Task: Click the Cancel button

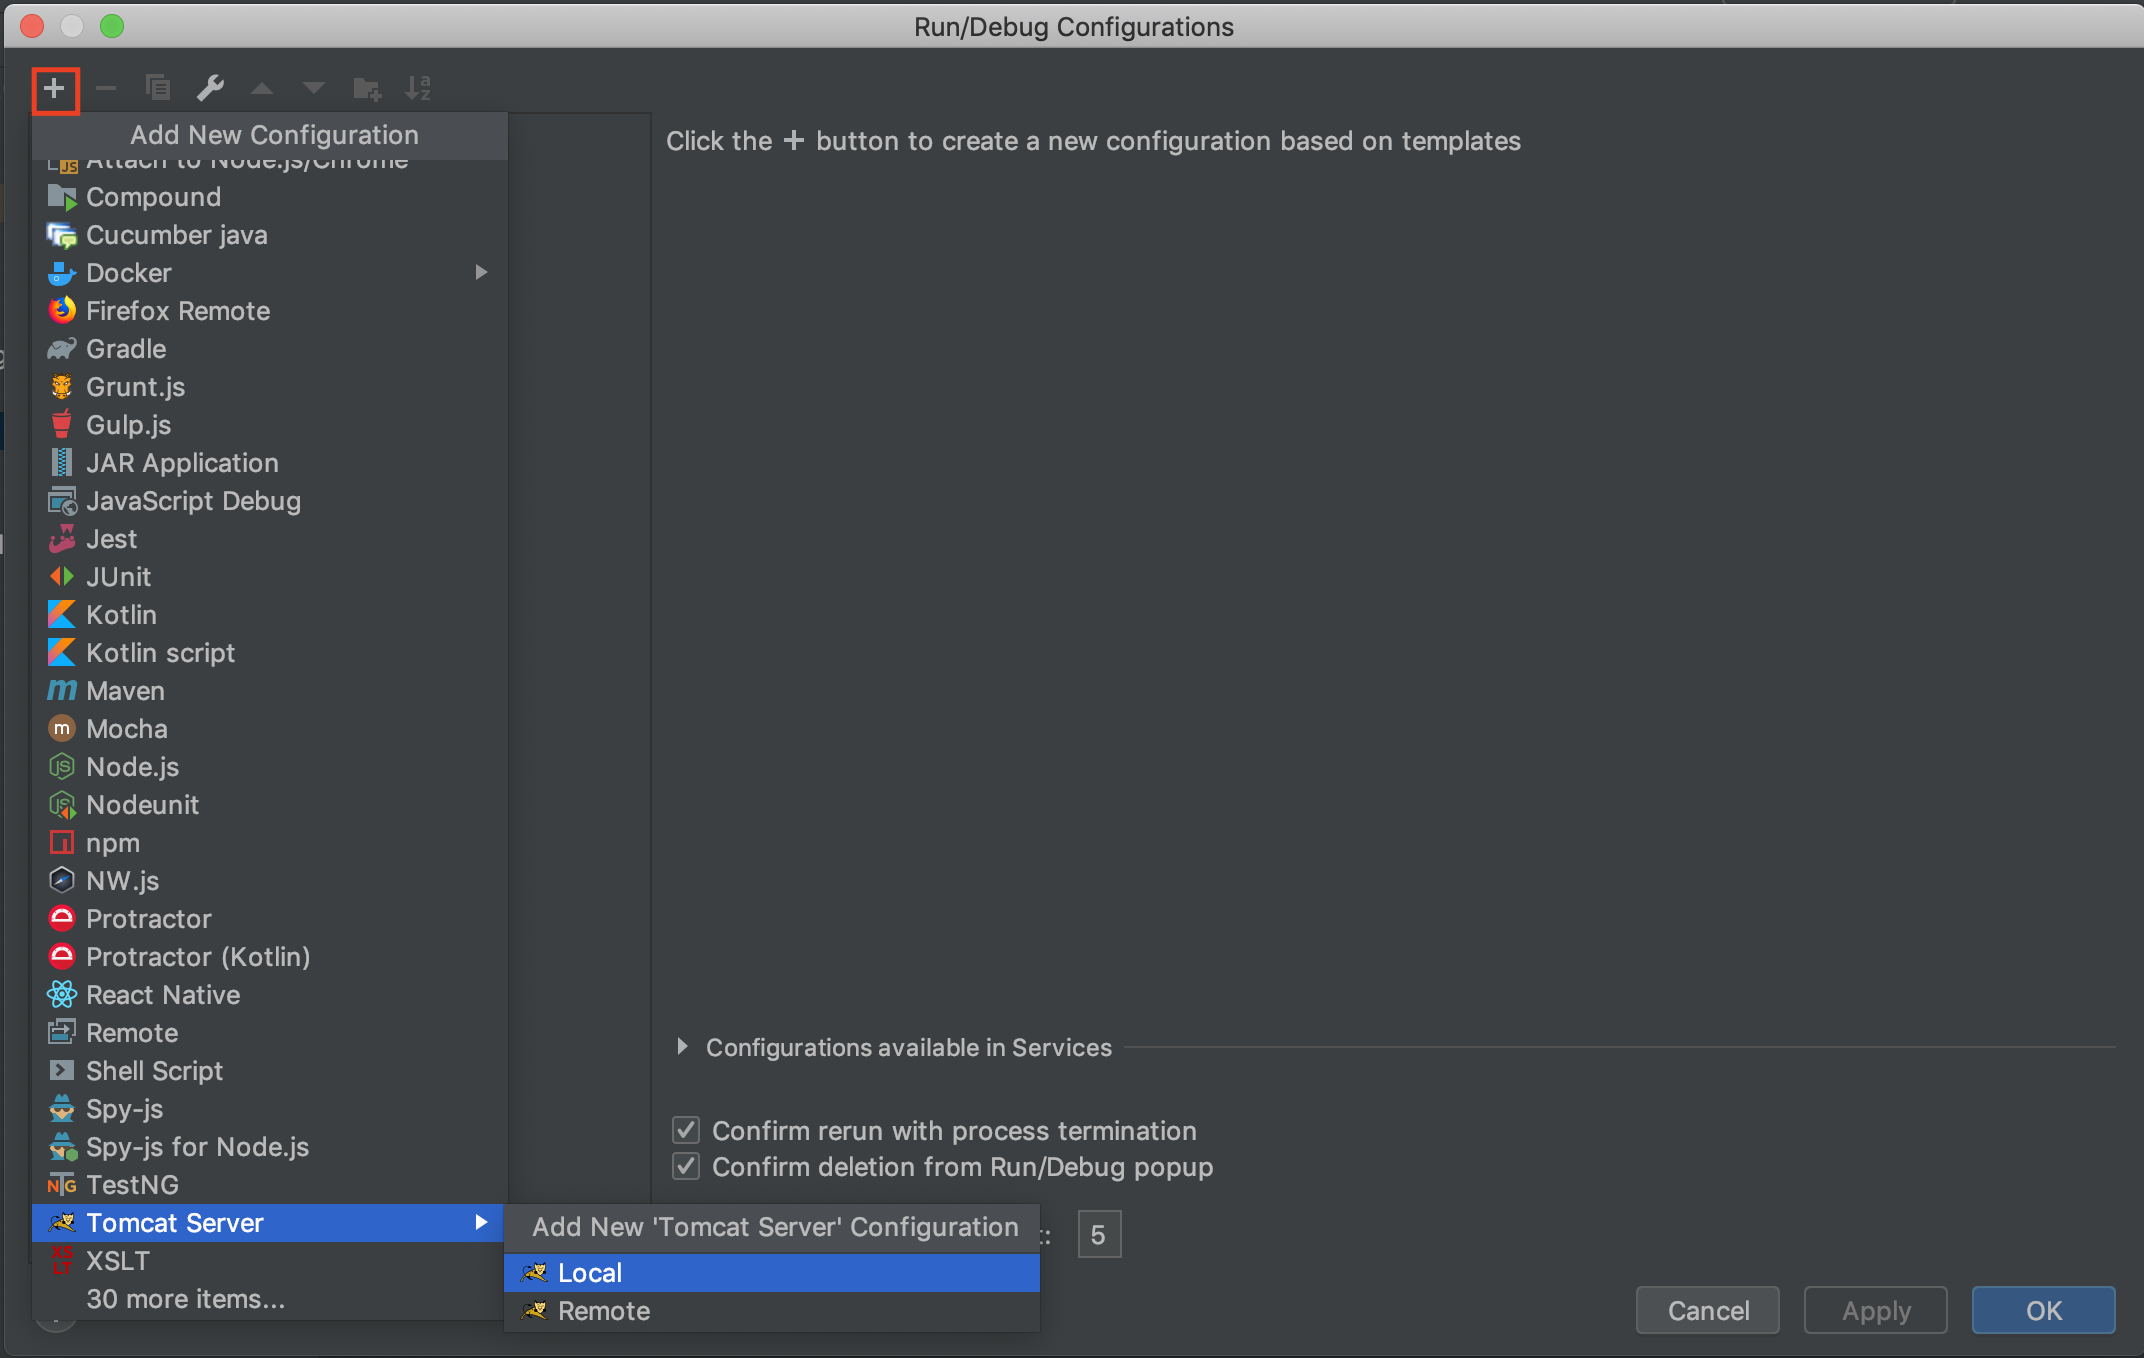Action: click(x=1705, y=1311)
